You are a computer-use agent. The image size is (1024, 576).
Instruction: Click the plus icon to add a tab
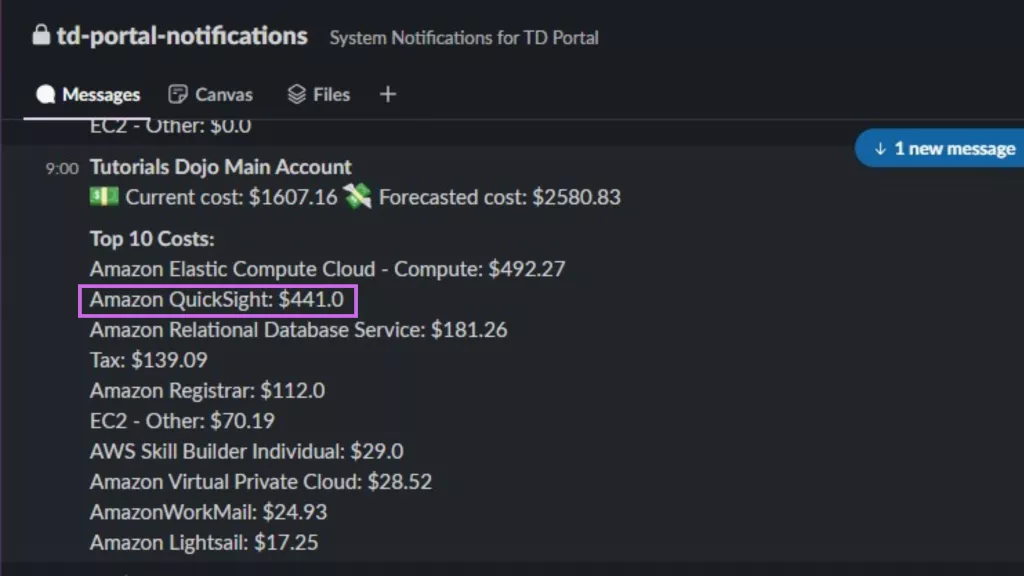click(x=388, y=95)
